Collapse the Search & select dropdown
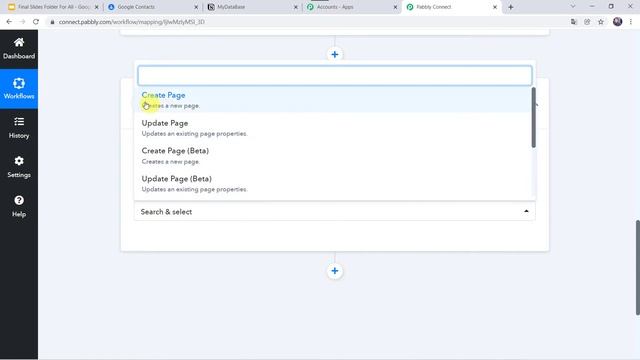The width and height of the screenshot is (640, 360). tap(335, 211)
